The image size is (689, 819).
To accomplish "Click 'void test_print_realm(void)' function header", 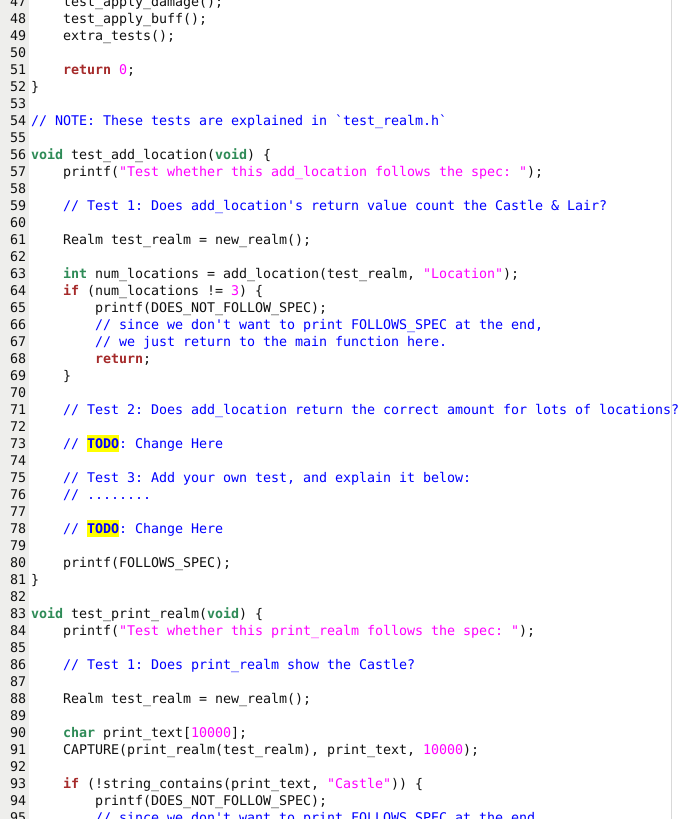I will [x=147, y=614].
